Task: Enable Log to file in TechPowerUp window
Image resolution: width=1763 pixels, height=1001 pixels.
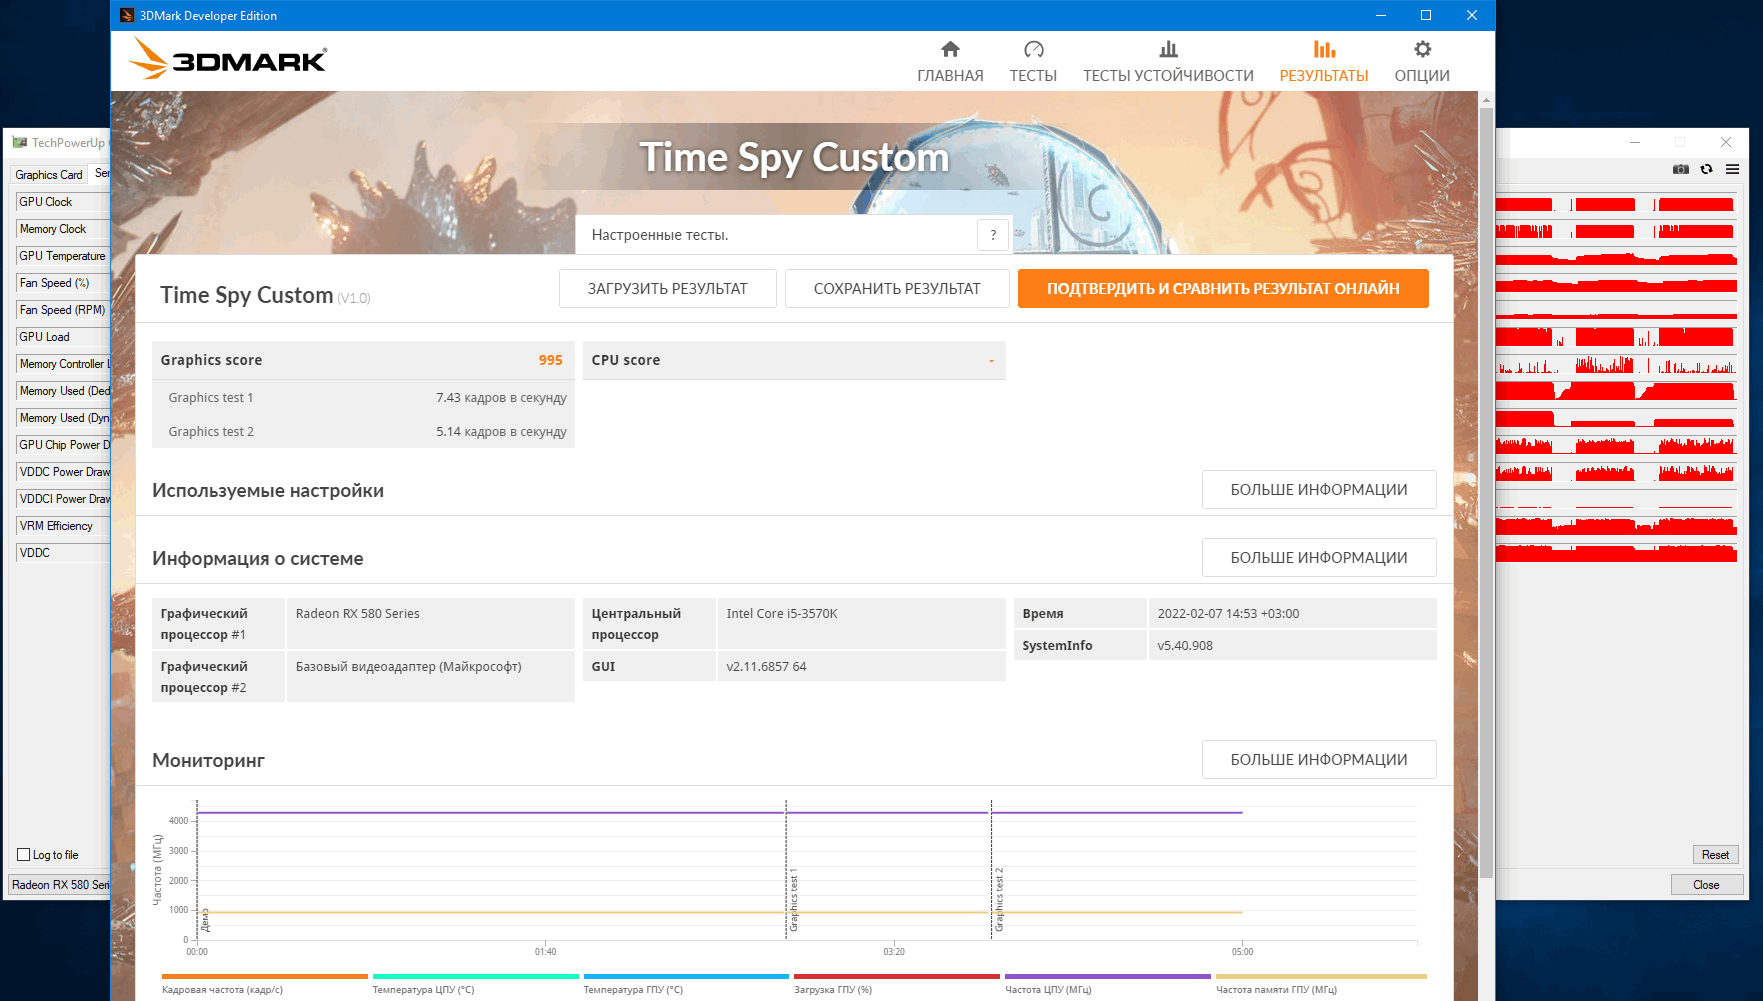Action: (24, 855)
